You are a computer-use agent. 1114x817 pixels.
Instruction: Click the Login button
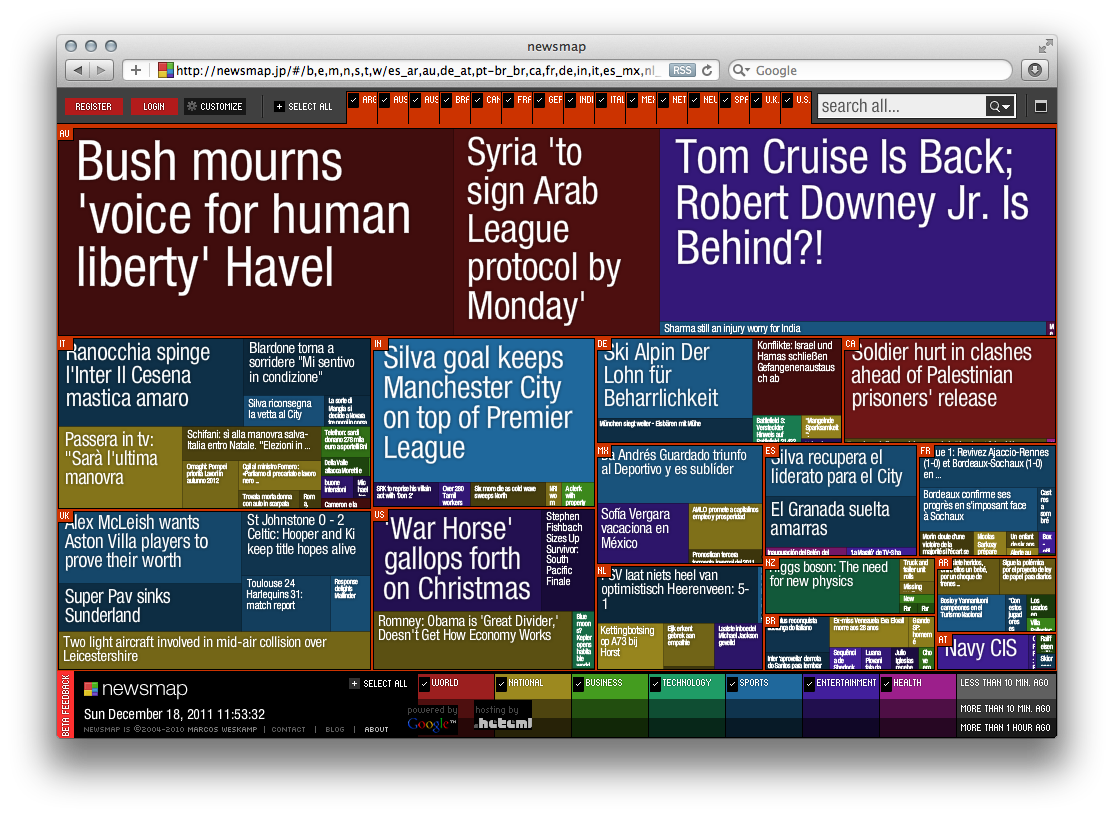[x=154, y=106]
